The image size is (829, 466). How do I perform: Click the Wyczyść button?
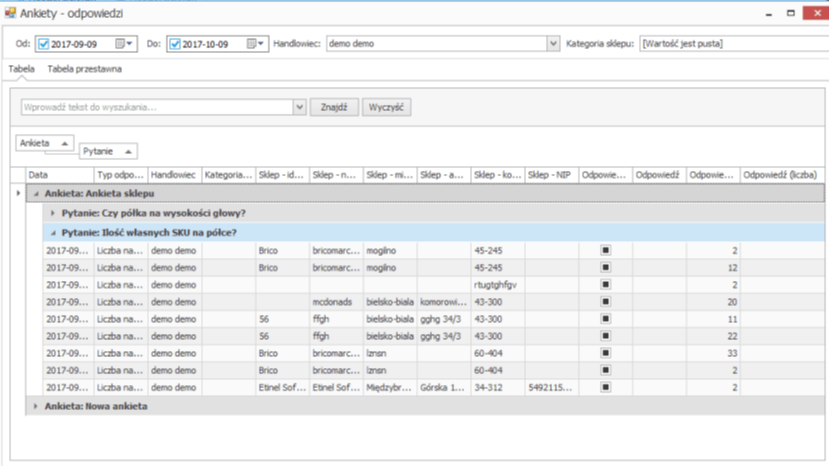point(386,107)
